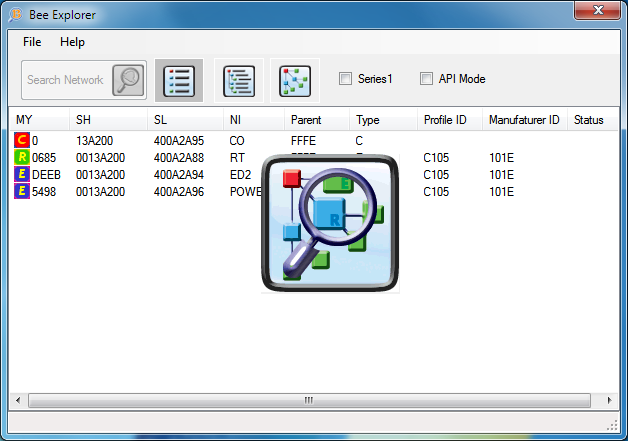628x441 pixels.
Task: Open the File menu
Action: coord(32,42)
